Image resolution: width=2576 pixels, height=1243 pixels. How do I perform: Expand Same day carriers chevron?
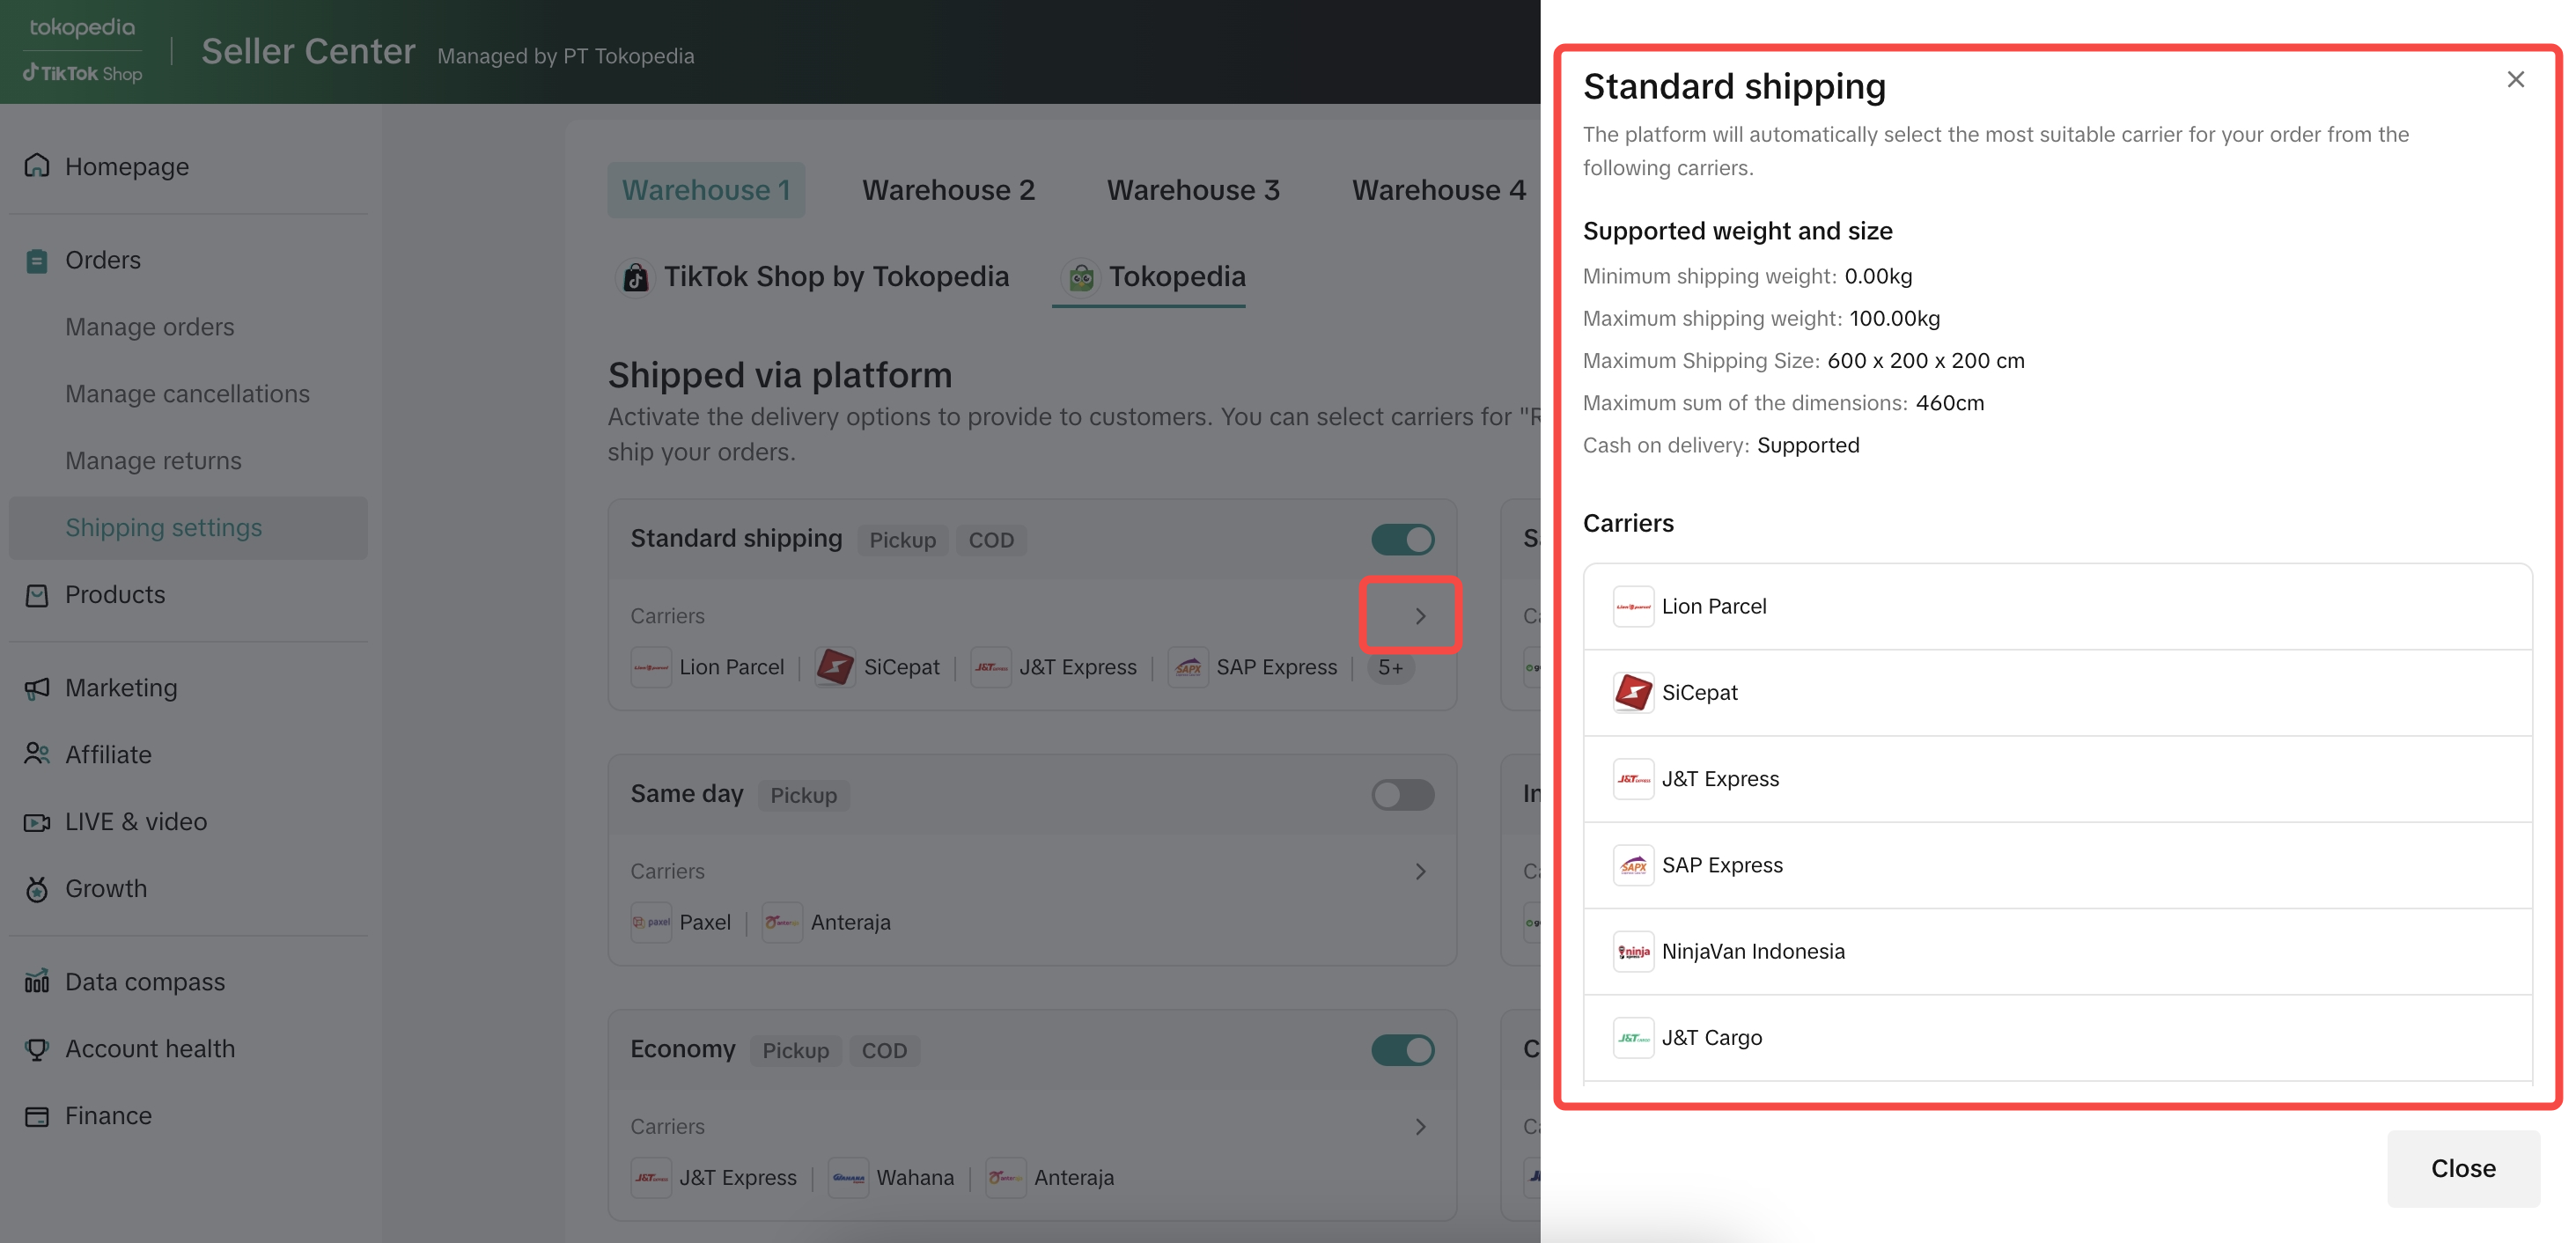click(x=1420, y=871)
